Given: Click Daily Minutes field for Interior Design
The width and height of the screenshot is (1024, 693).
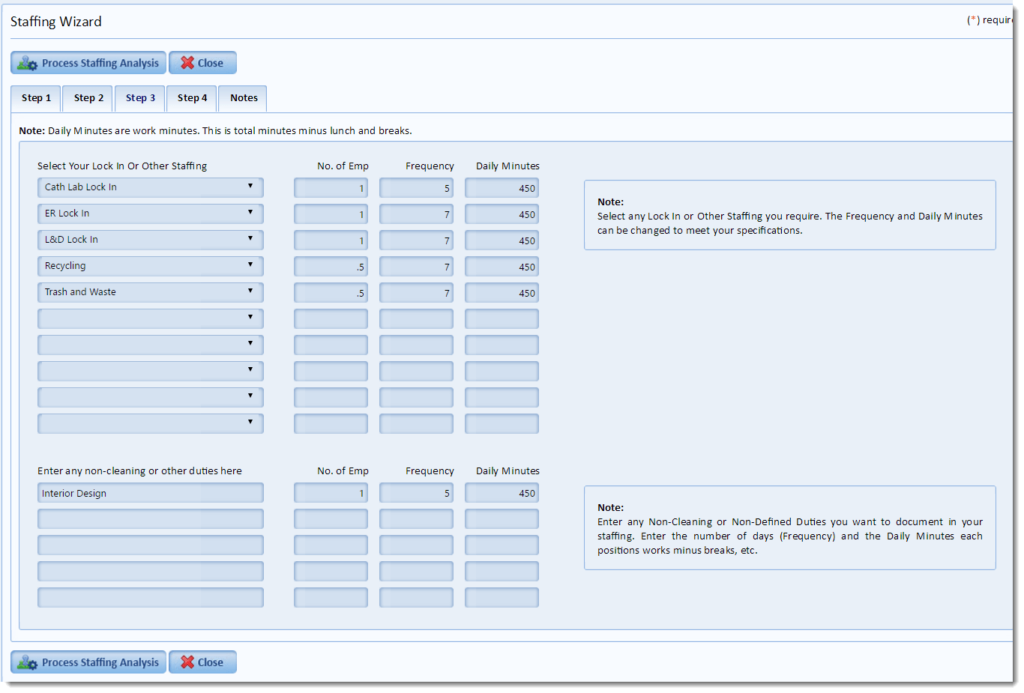Looking at the screenshot, I should pyautogui.click(x=502, y=493).
